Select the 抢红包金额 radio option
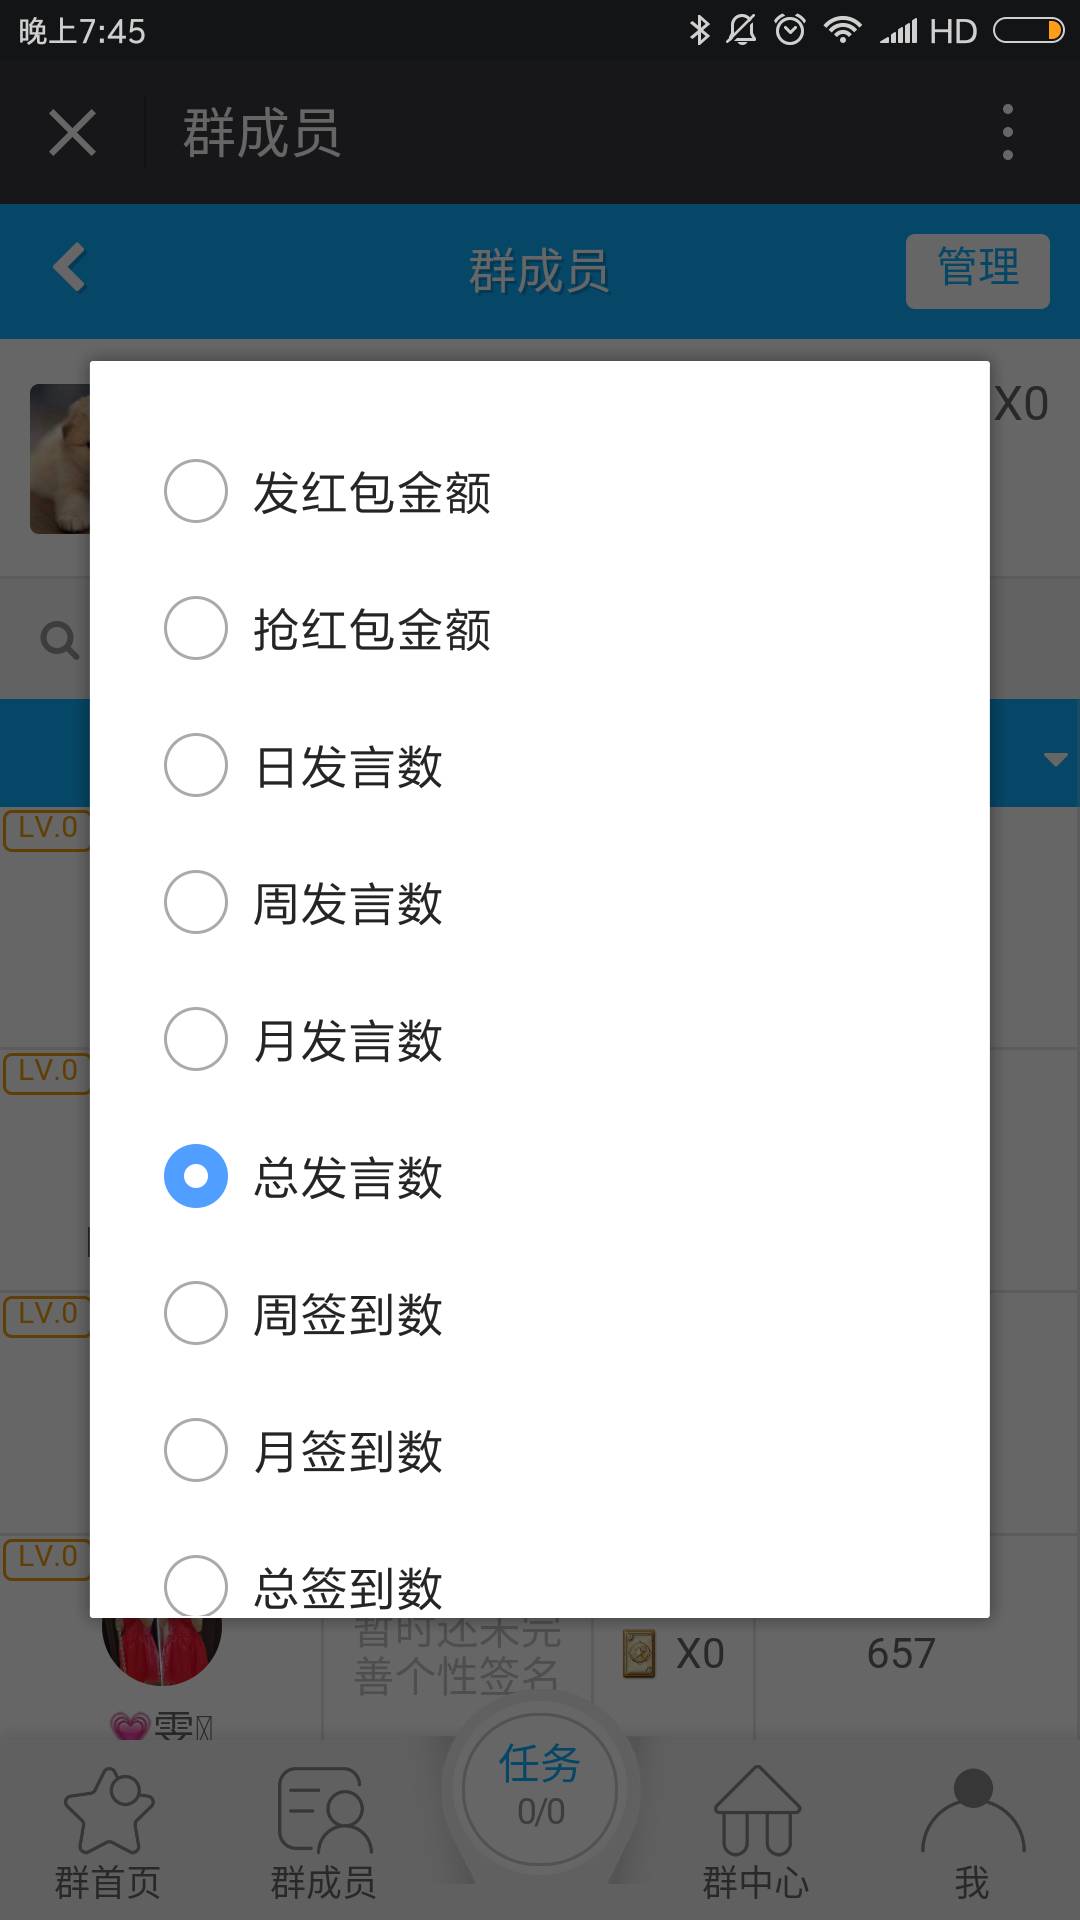The width and height of the screenshot is (1080, 1920). click(x=196, y=628)
